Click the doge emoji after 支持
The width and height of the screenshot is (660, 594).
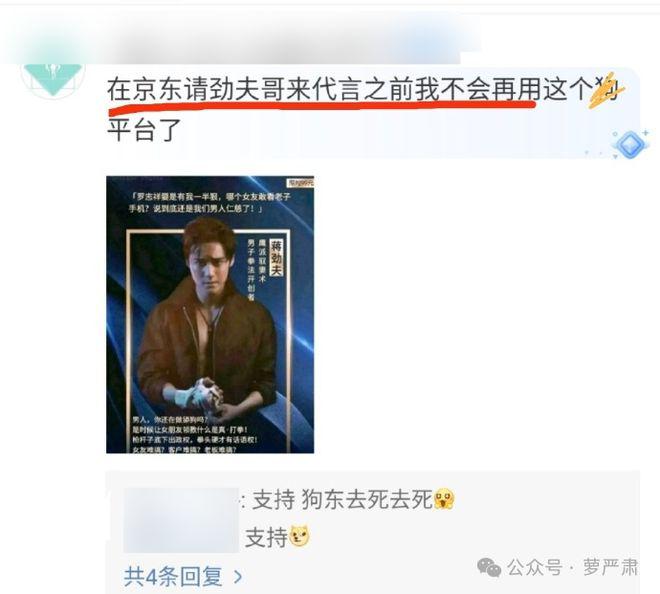300,536
